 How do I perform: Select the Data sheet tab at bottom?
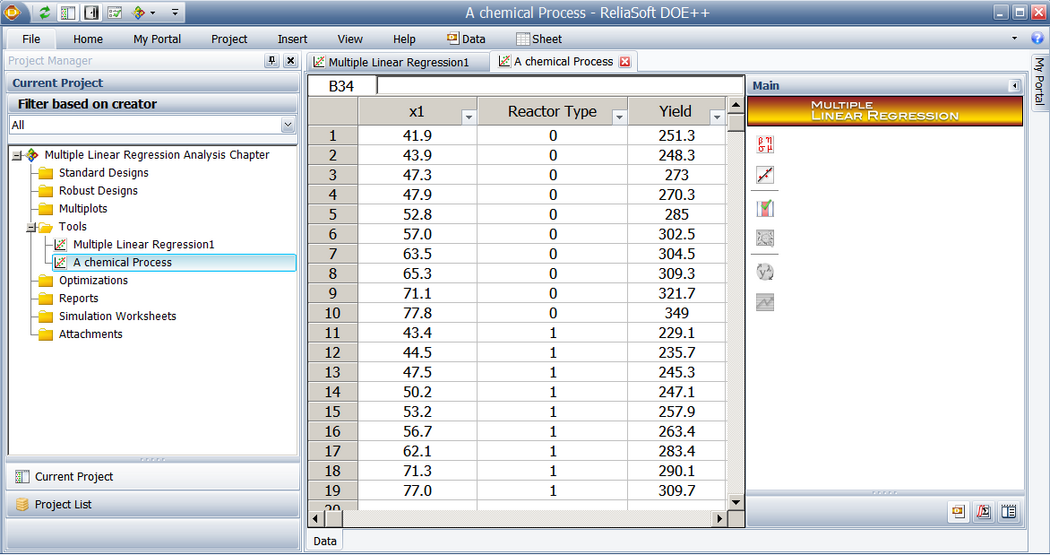[x=325, y=541]
